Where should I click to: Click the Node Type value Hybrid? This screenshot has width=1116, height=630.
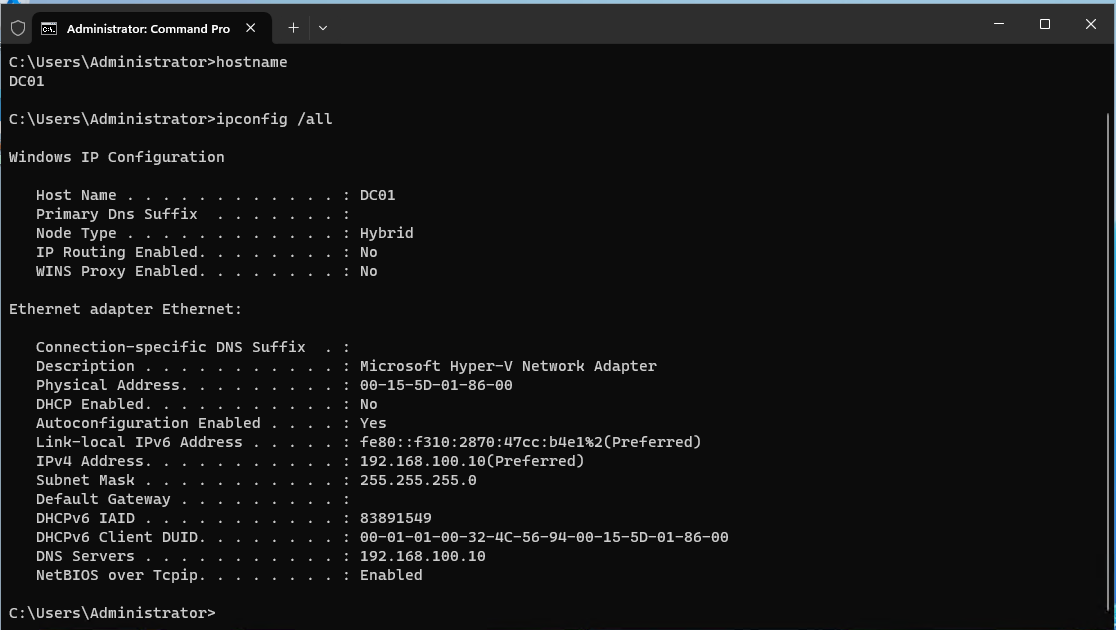(x=386, y=233)
